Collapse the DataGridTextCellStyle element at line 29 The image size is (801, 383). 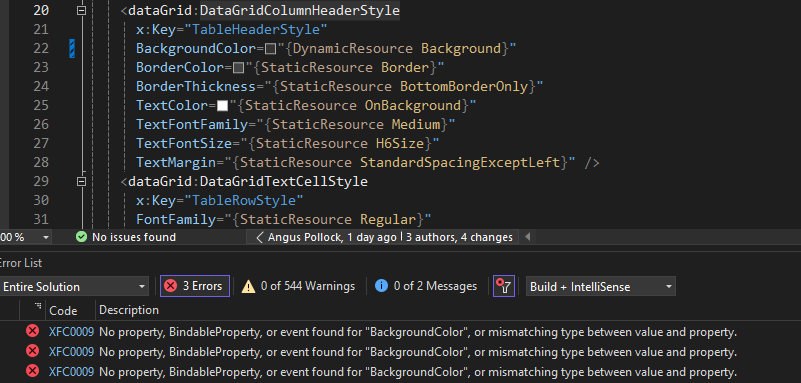pyautogui.click(x=81, y=181)
